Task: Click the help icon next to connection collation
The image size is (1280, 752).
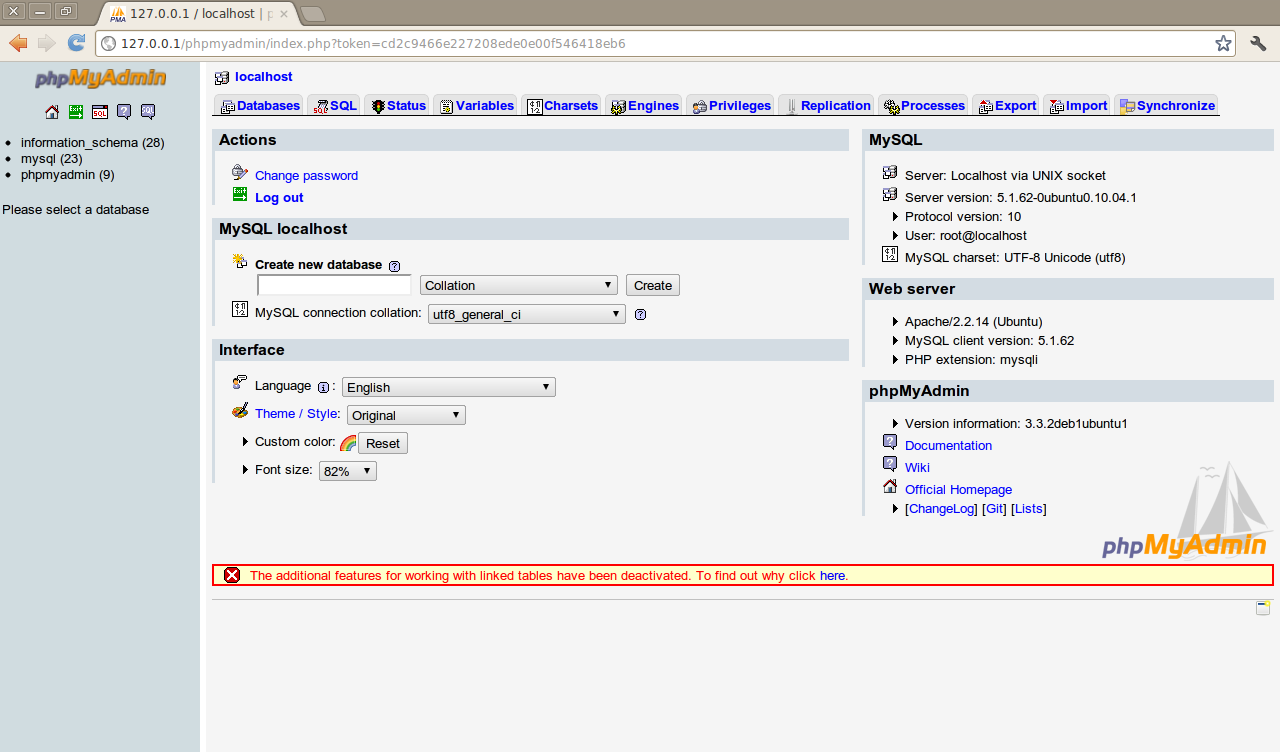Action: [x=640, y=314]
